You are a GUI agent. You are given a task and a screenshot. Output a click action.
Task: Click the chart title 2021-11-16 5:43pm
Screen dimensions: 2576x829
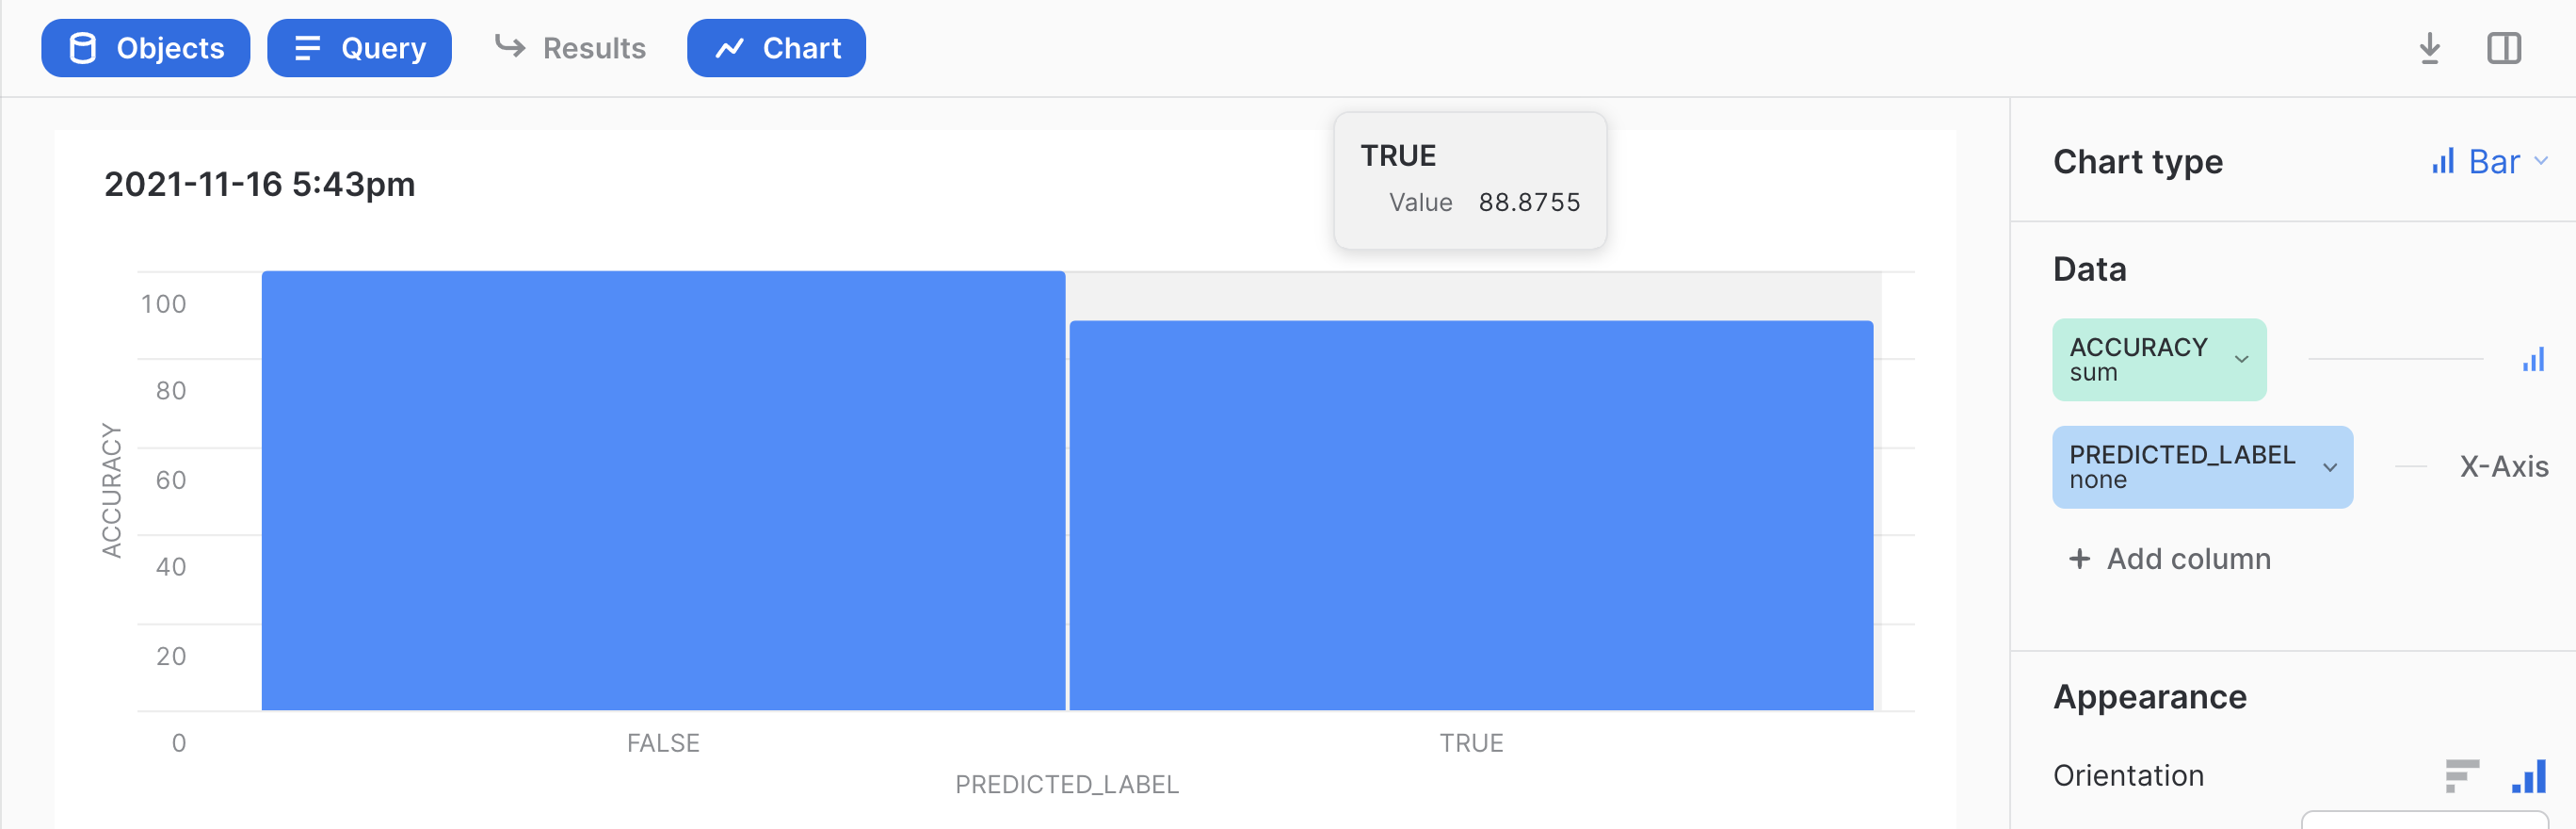[x=259, y=184]
